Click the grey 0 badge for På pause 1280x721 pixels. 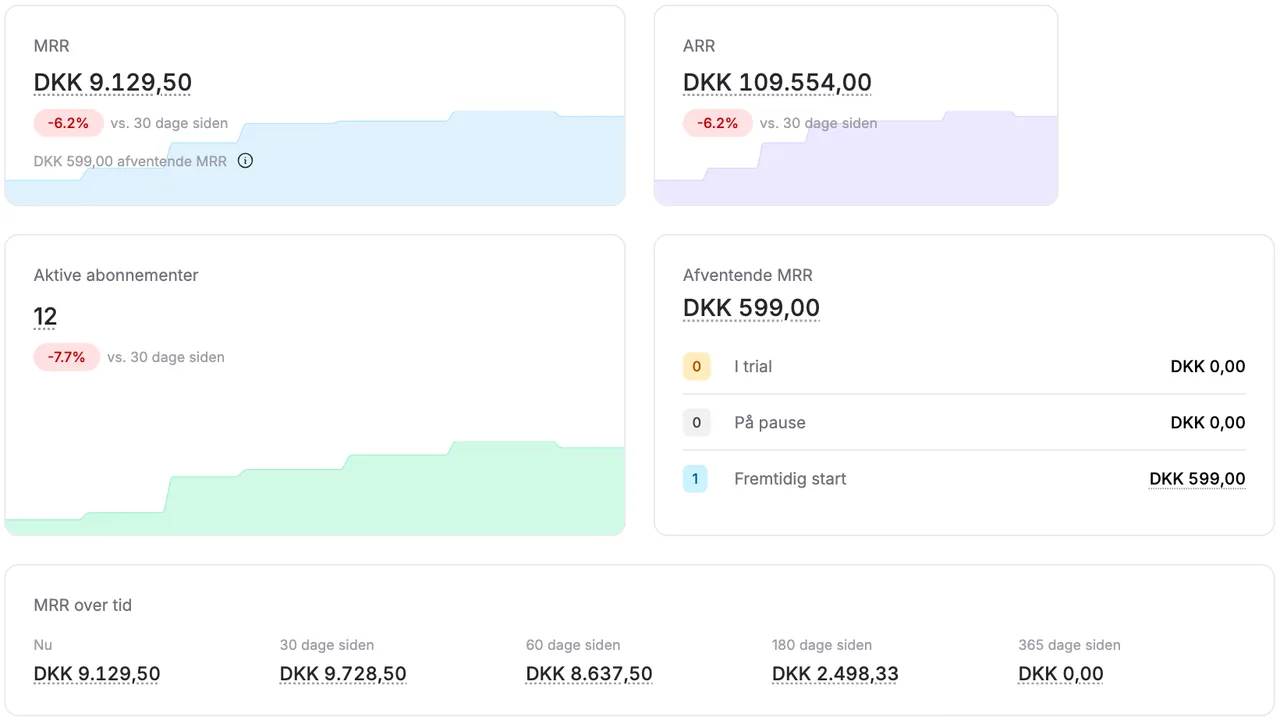coord(696,423)
